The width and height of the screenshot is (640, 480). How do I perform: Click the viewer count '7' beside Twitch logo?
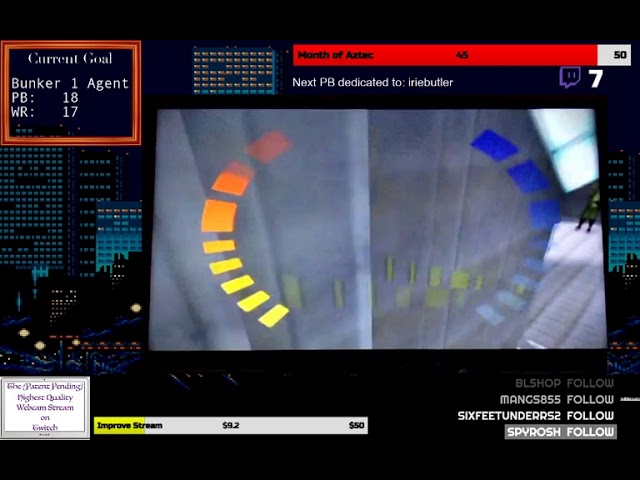coord(596,78)
